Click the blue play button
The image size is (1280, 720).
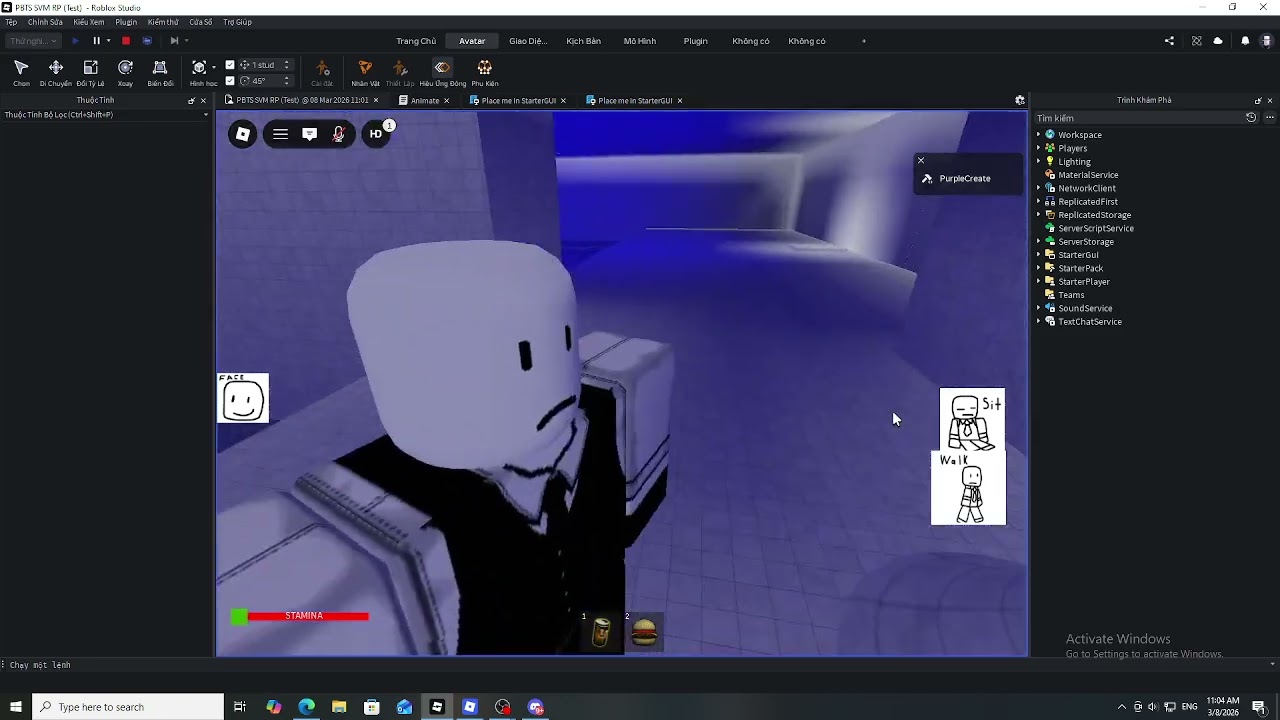75,41
